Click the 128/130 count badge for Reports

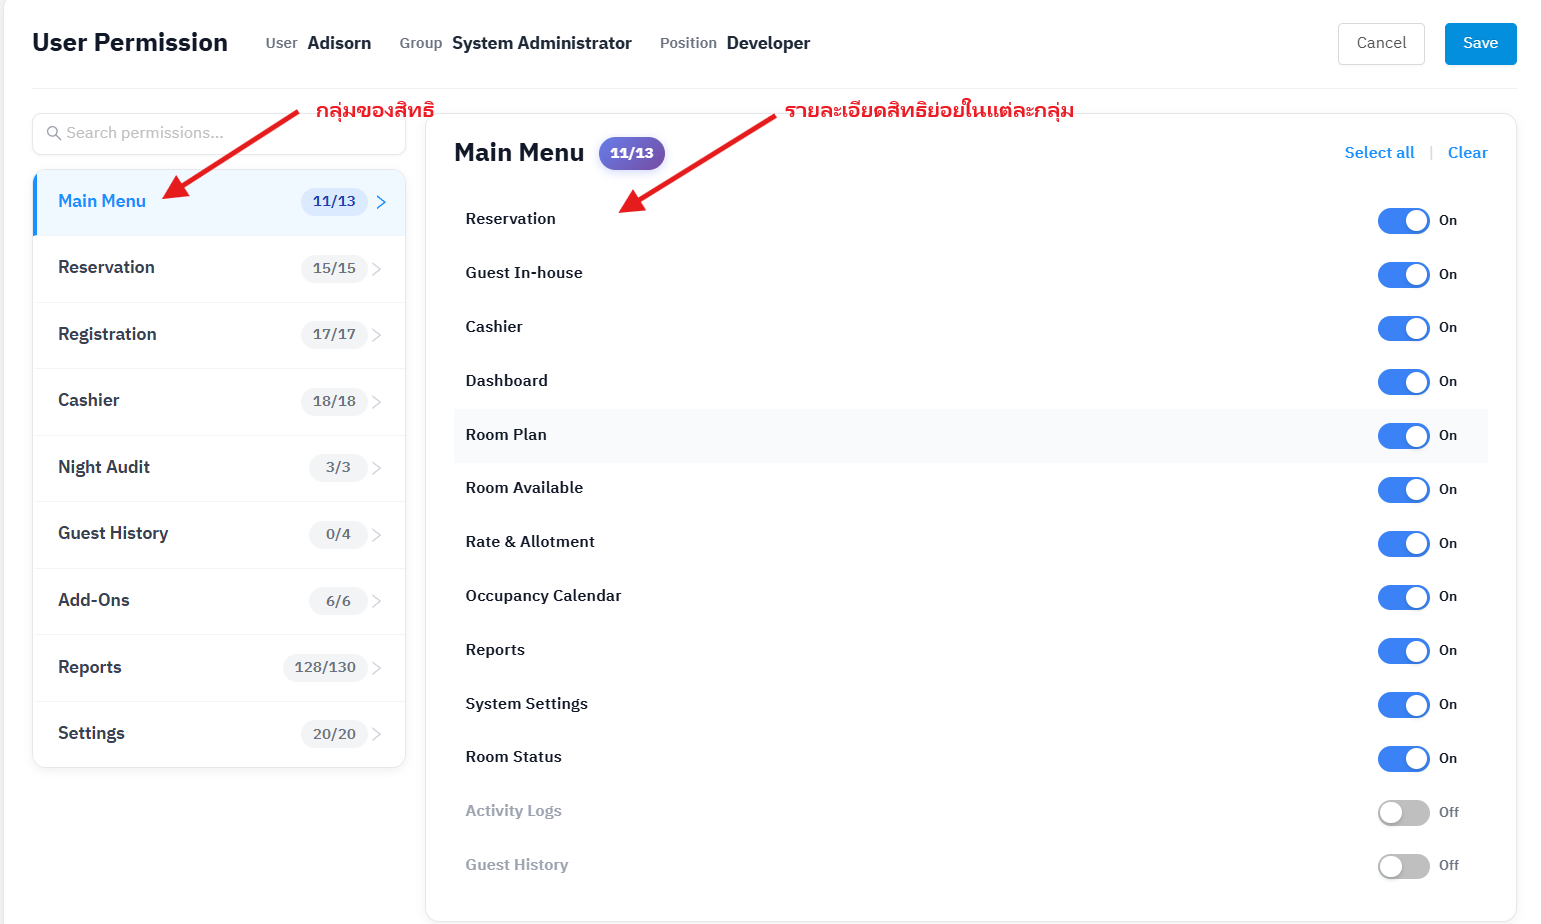(x=324, y=667)
